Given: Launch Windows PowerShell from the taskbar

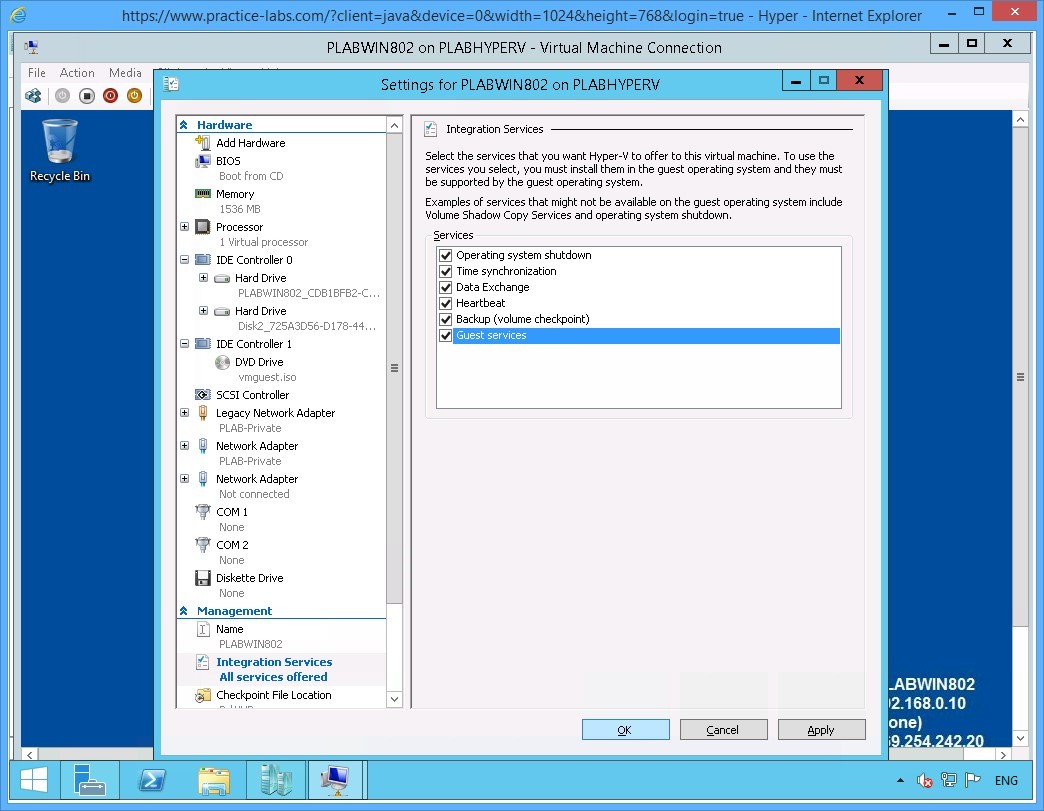Looking at the screenshot, I should 152,779.
